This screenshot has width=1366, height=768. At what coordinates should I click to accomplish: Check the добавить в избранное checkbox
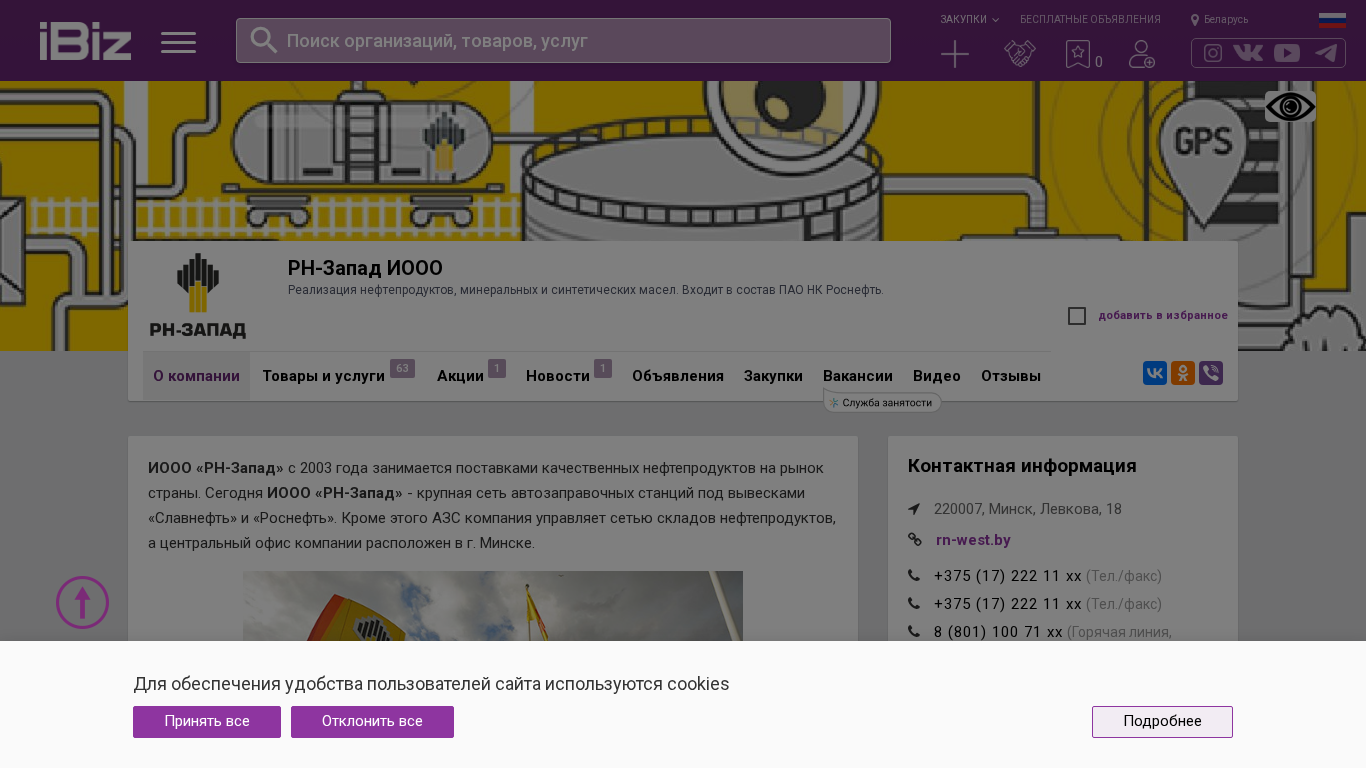tap(1077, 316)
